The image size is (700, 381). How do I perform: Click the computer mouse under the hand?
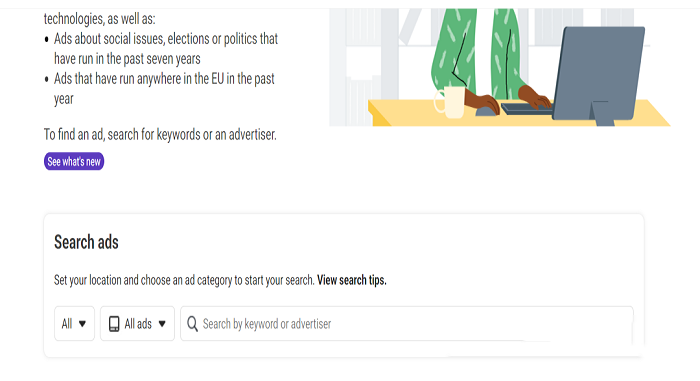(487, 110)
